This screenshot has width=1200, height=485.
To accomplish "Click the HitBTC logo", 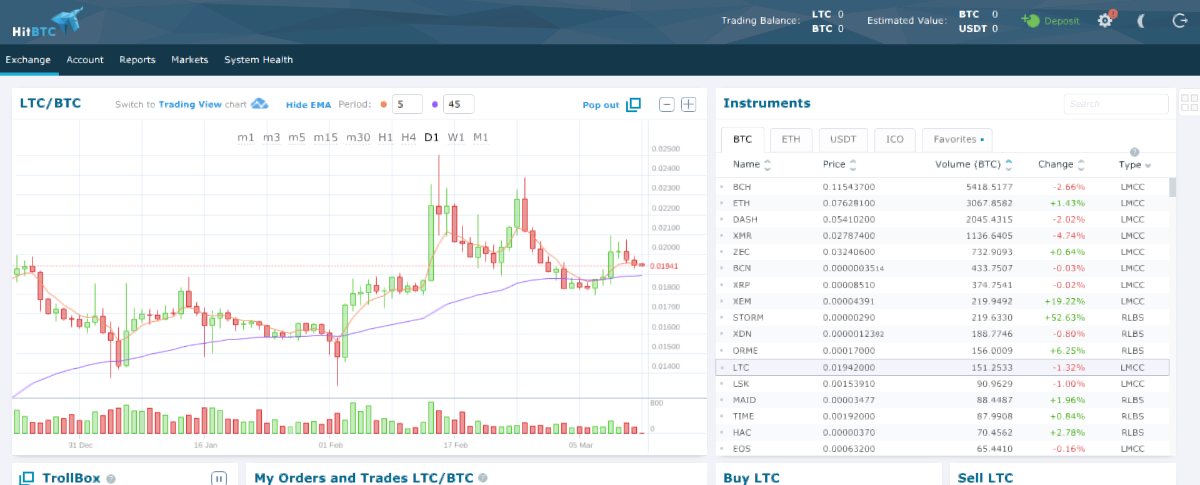I will click(46, 21).
